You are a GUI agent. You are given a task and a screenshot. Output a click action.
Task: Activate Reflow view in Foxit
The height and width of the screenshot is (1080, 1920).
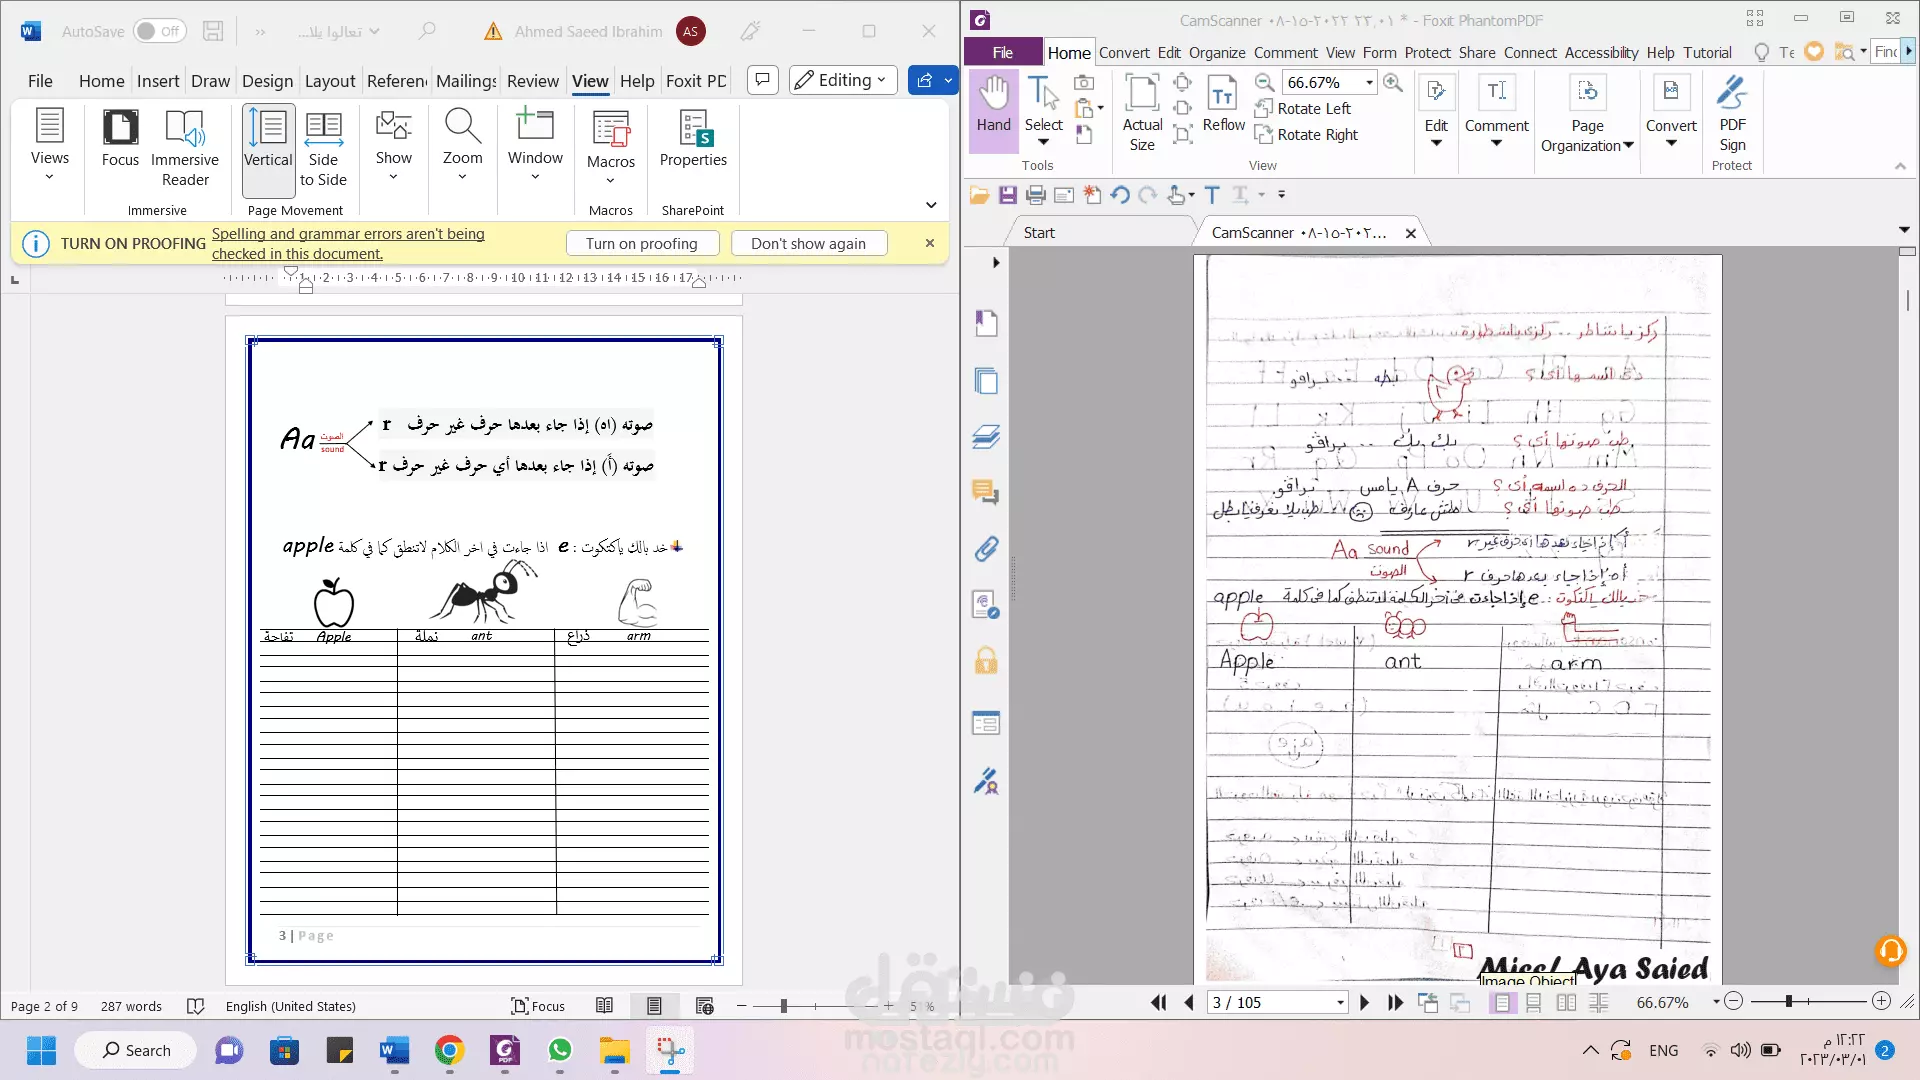(x=1223, y=105)
